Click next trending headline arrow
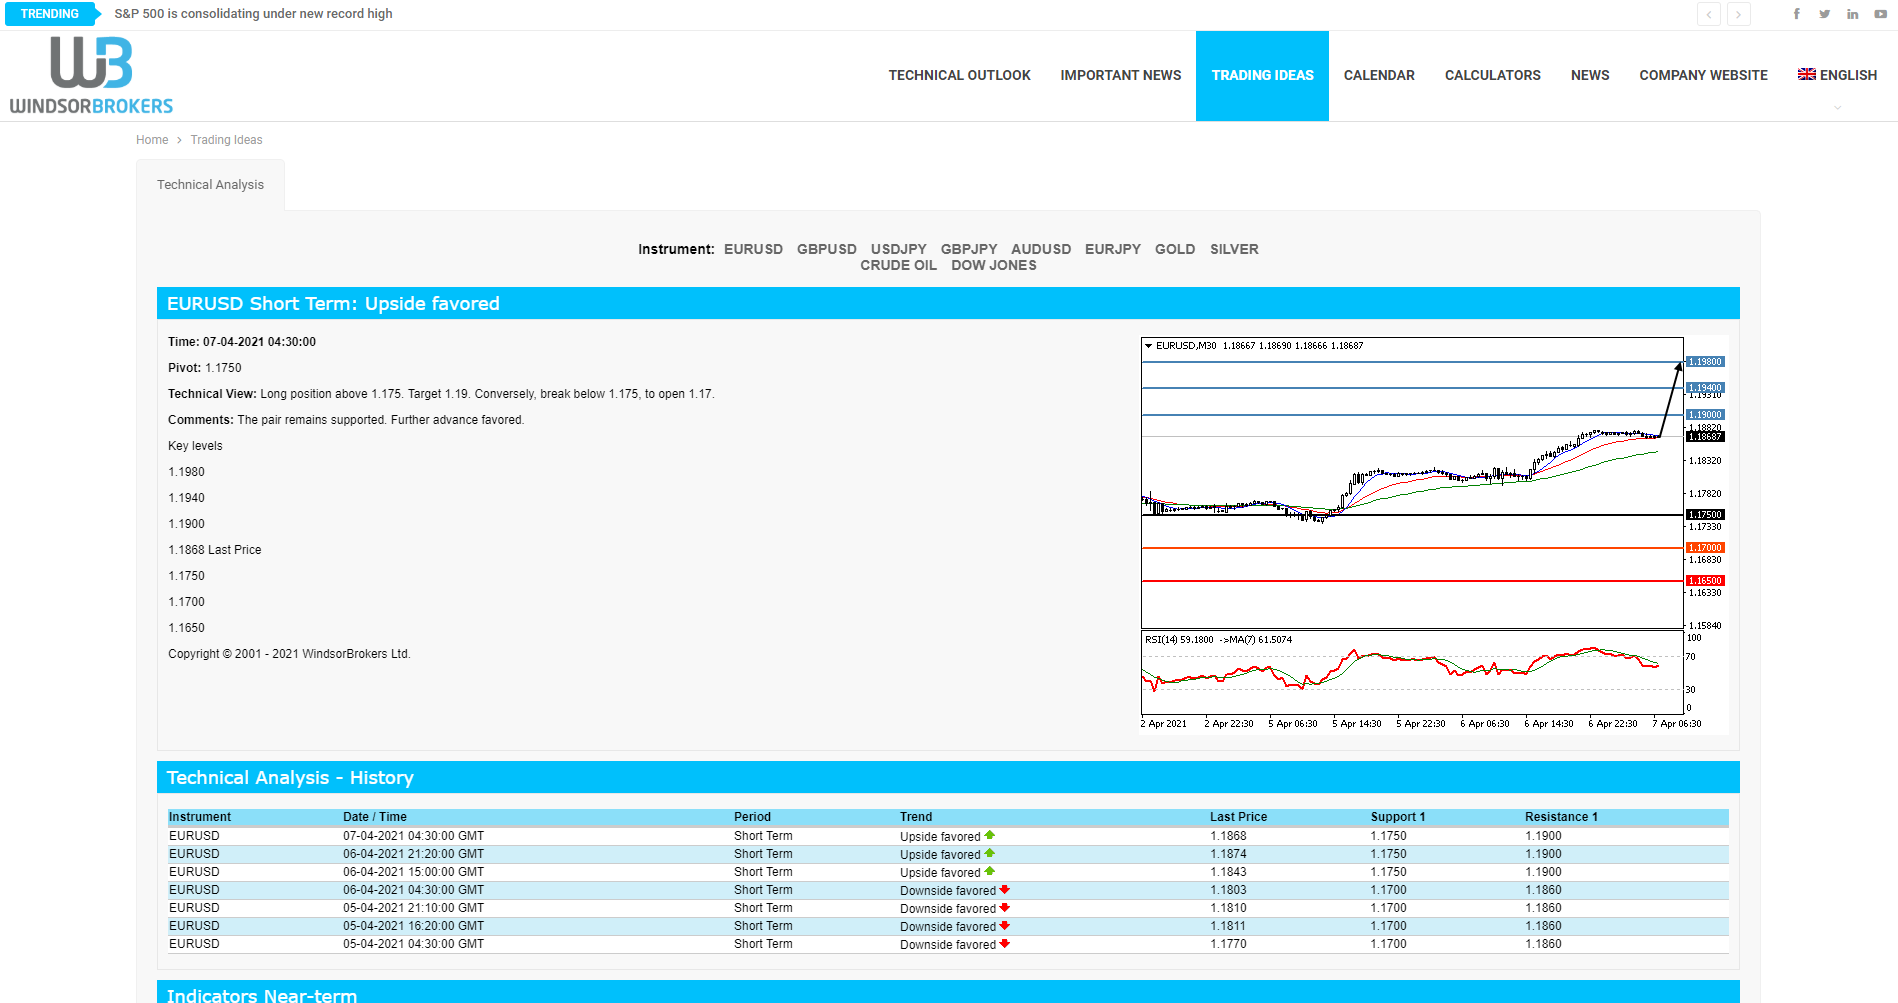The height and width of the screenshot is (1003, 1898). [1739, 14]
